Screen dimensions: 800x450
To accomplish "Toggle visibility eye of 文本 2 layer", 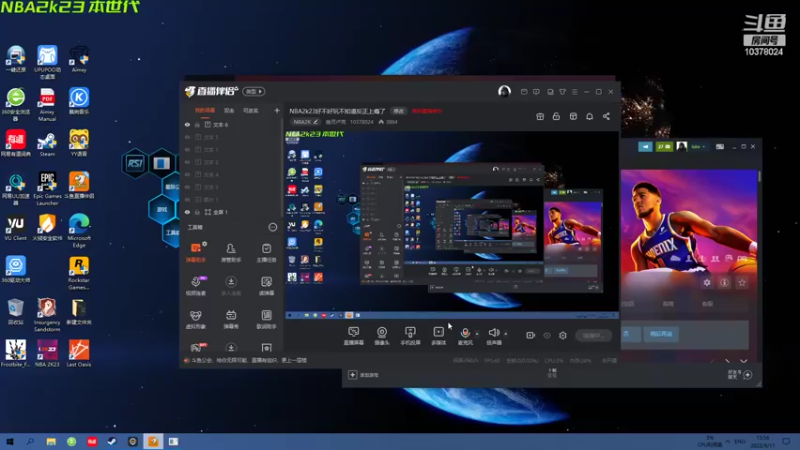I will click(x=187, y=162).
